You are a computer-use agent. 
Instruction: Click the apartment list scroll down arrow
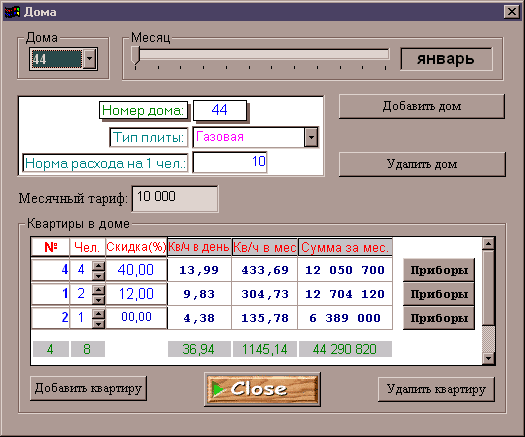point(489,358)
